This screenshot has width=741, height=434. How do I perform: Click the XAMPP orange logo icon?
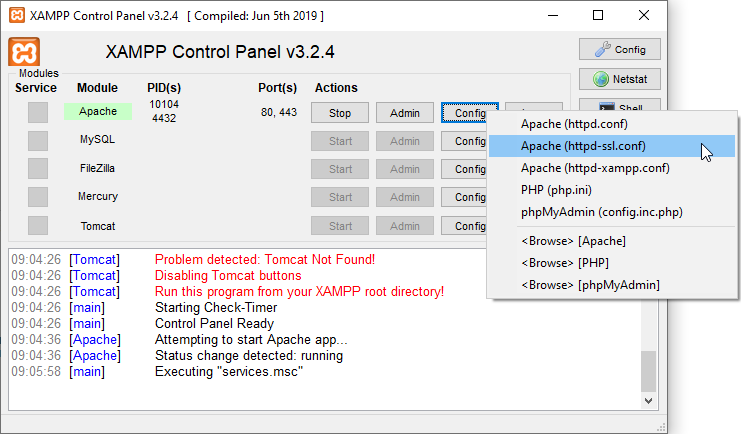[x=24, y=52]
